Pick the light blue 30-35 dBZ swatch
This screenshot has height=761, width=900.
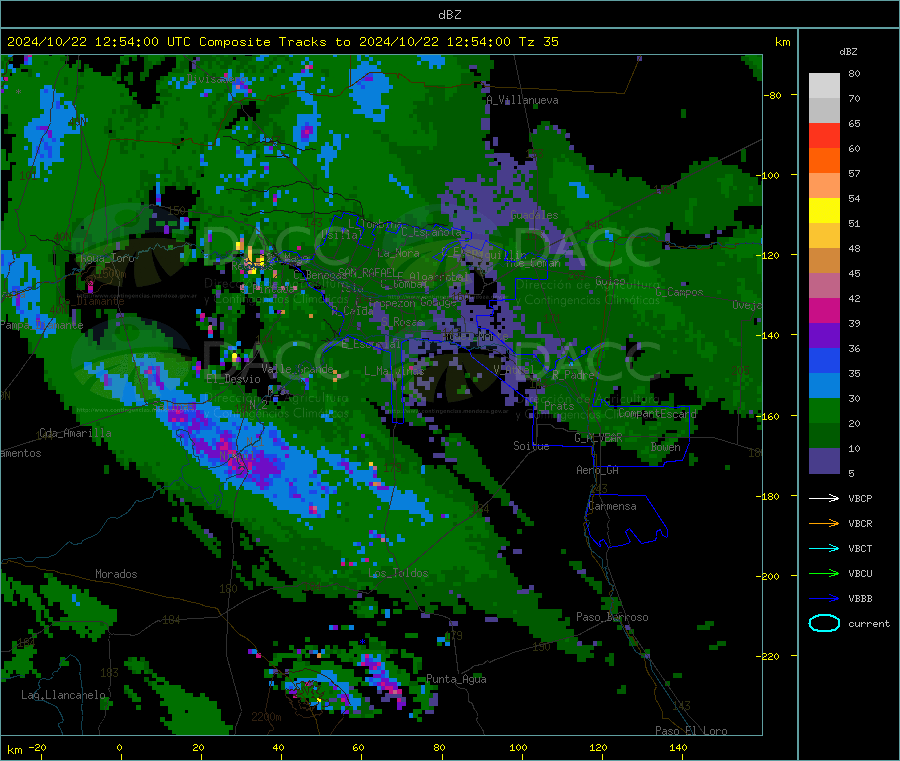coord(824,386)
